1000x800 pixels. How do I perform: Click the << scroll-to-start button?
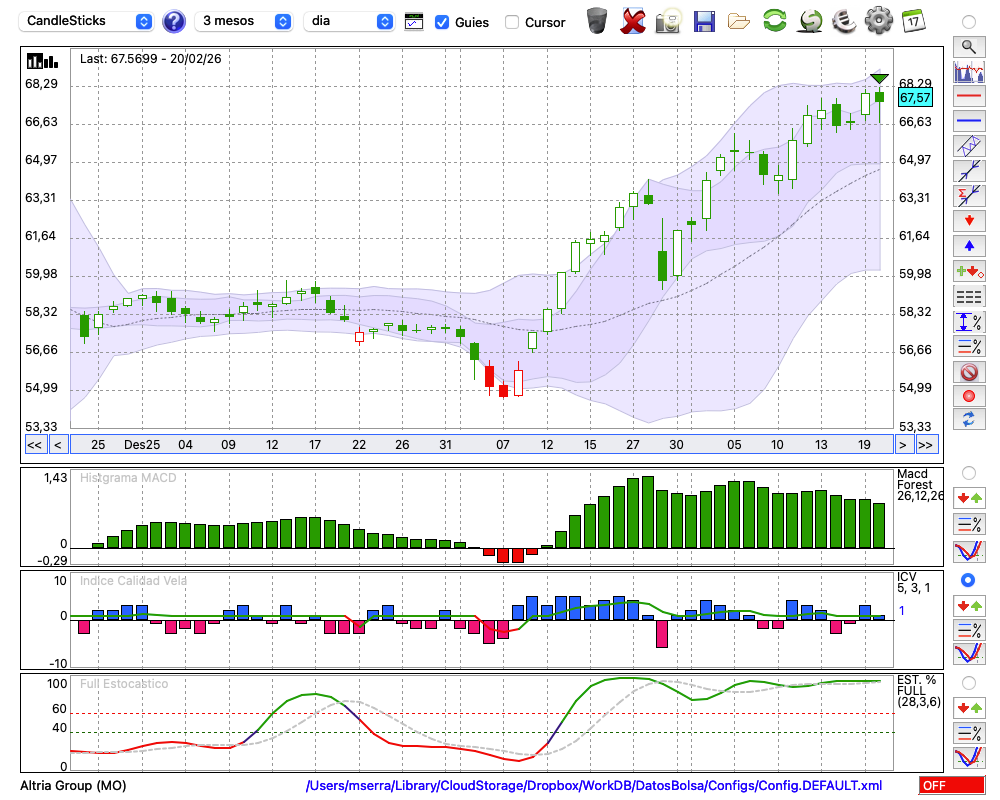point(34,445)
